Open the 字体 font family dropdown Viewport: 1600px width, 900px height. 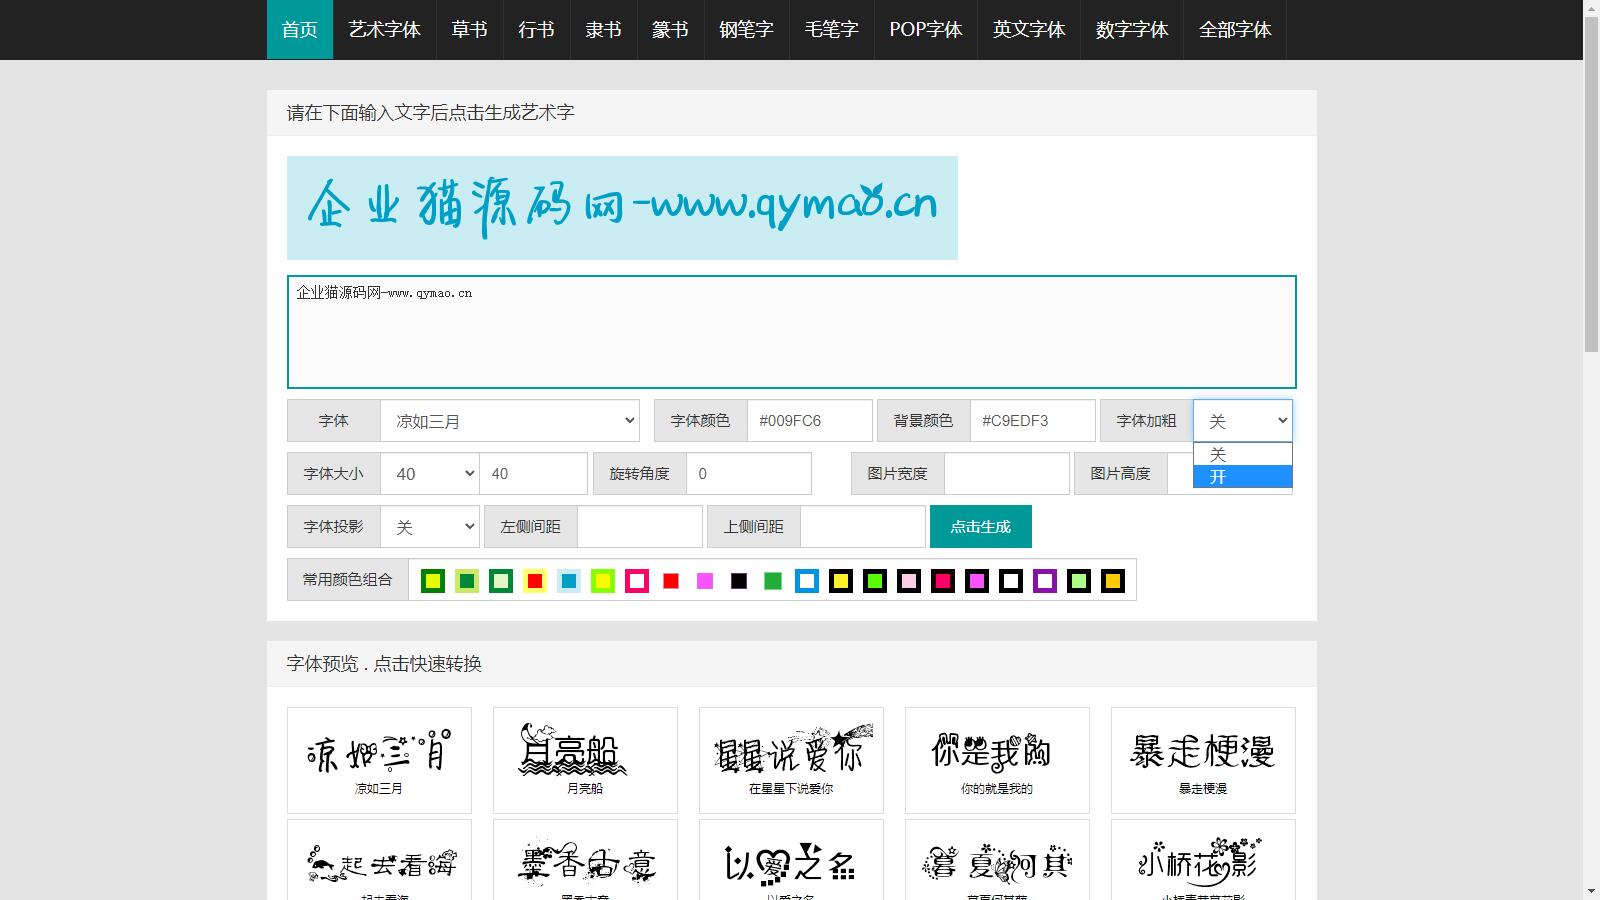[510, 421]
